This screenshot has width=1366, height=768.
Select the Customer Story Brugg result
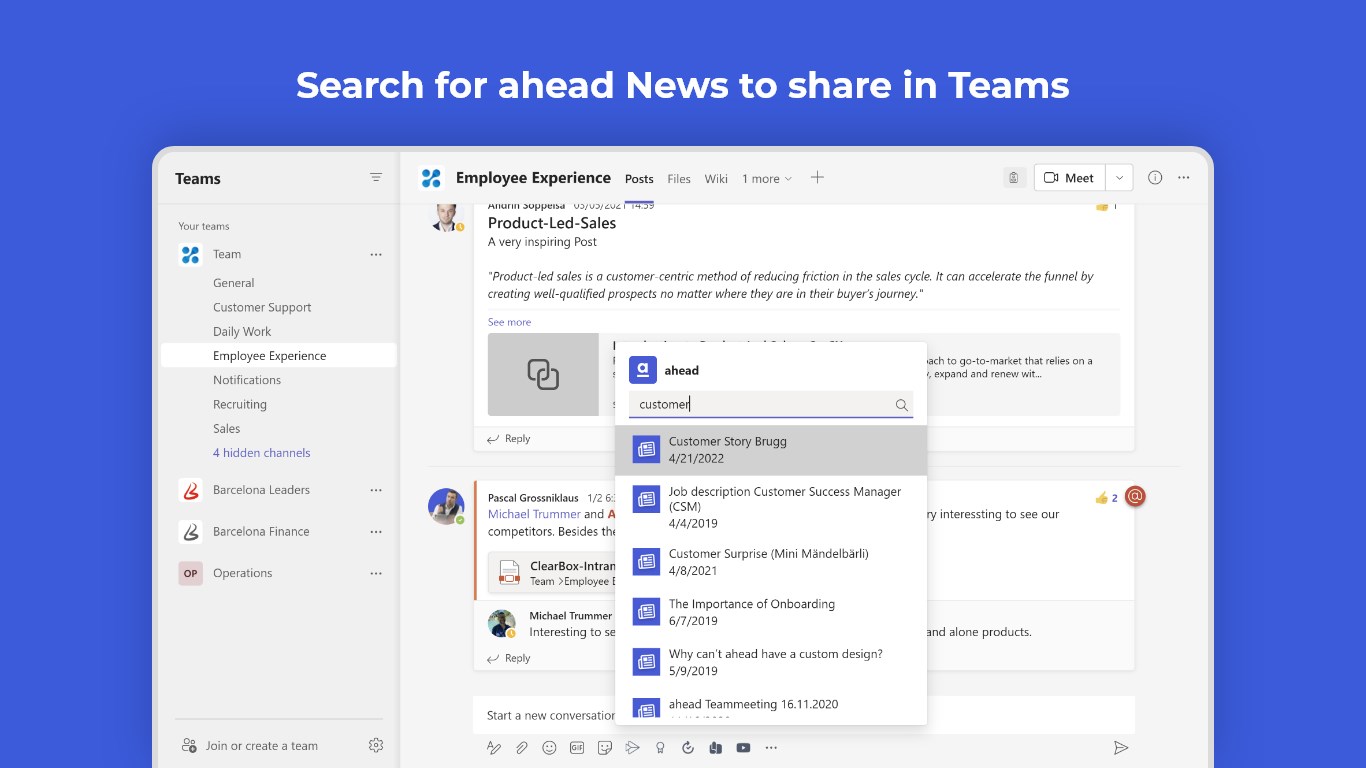(771, 450)
